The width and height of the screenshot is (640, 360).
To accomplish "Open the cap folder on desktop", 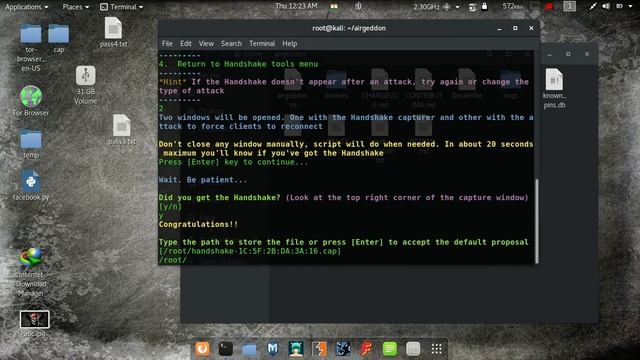I will tap(59, 38).
